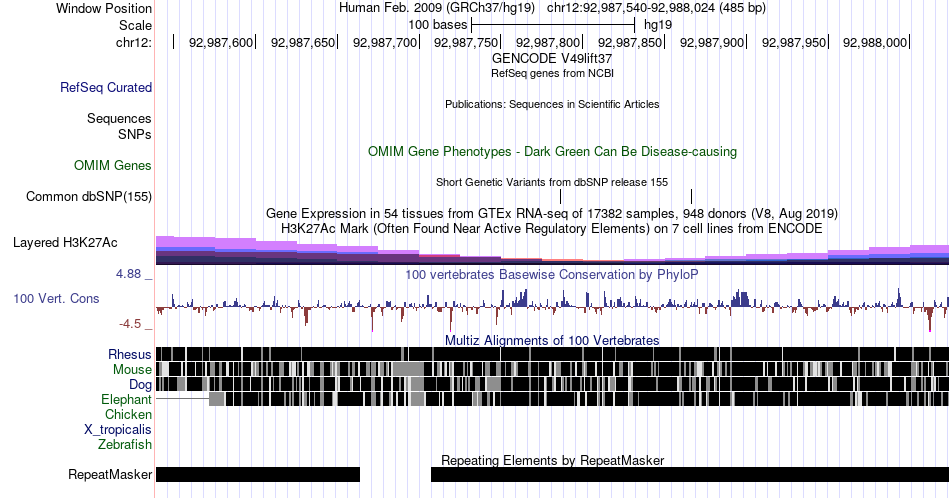Select the Mouse alignment row label
Viewport: 950px width, 498px height.
tap(132, 370)
